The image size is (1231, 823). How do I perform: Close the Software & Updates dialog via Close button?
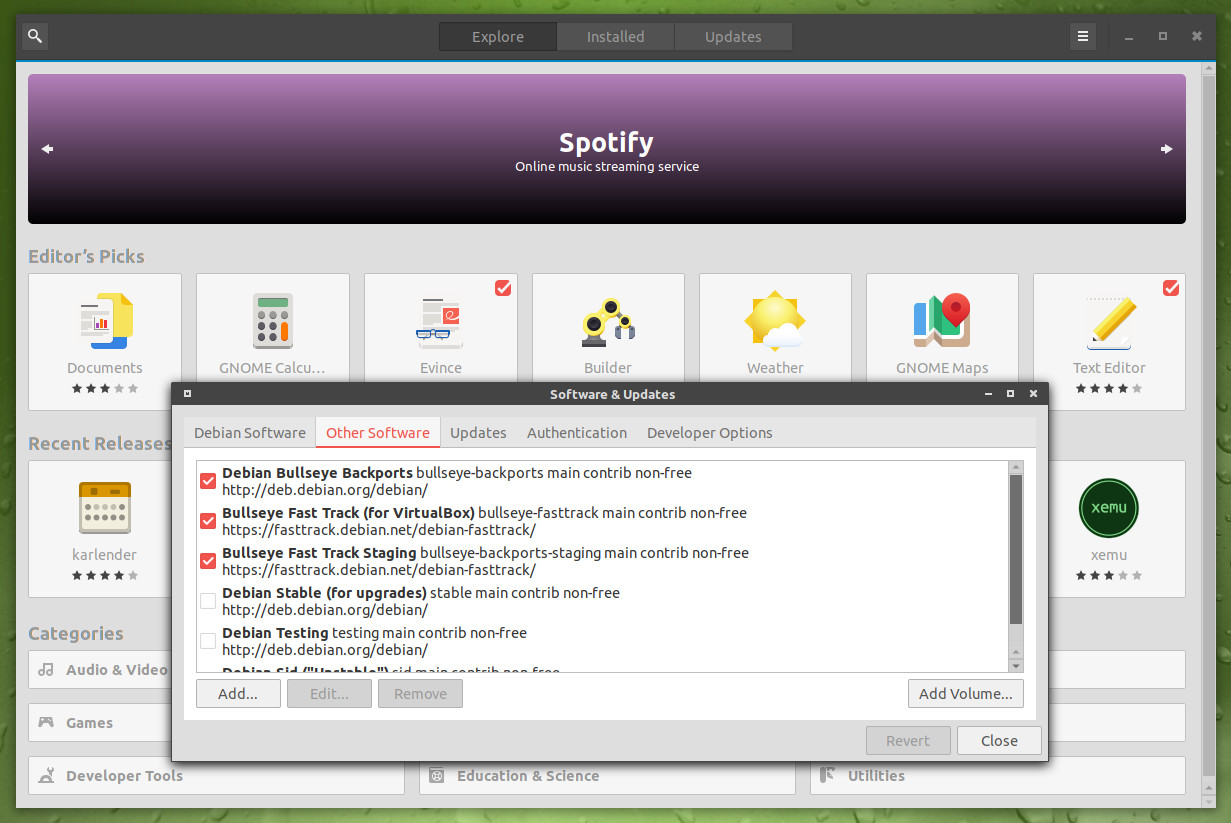coord(999,741)
